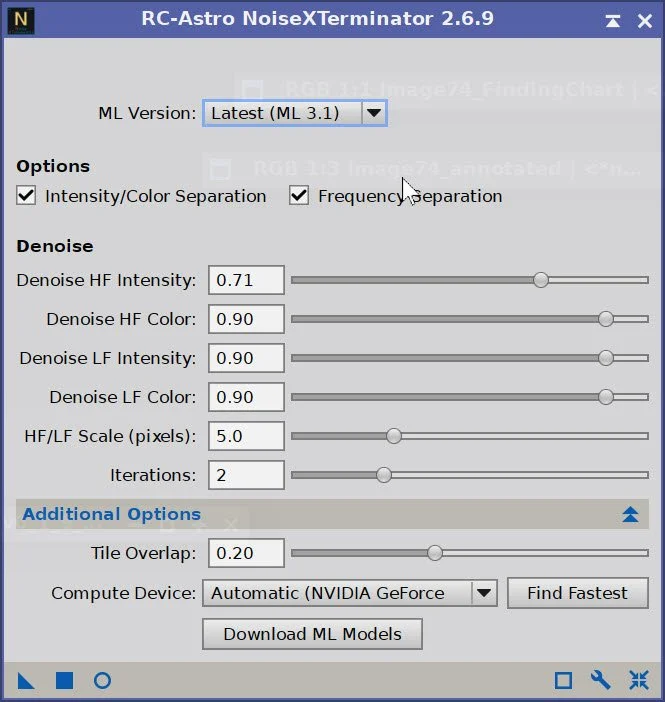The width and height of the screenshot is (665, 702).
Task: Click the Tile Overlap value field
Action: (x=246, y=553)
